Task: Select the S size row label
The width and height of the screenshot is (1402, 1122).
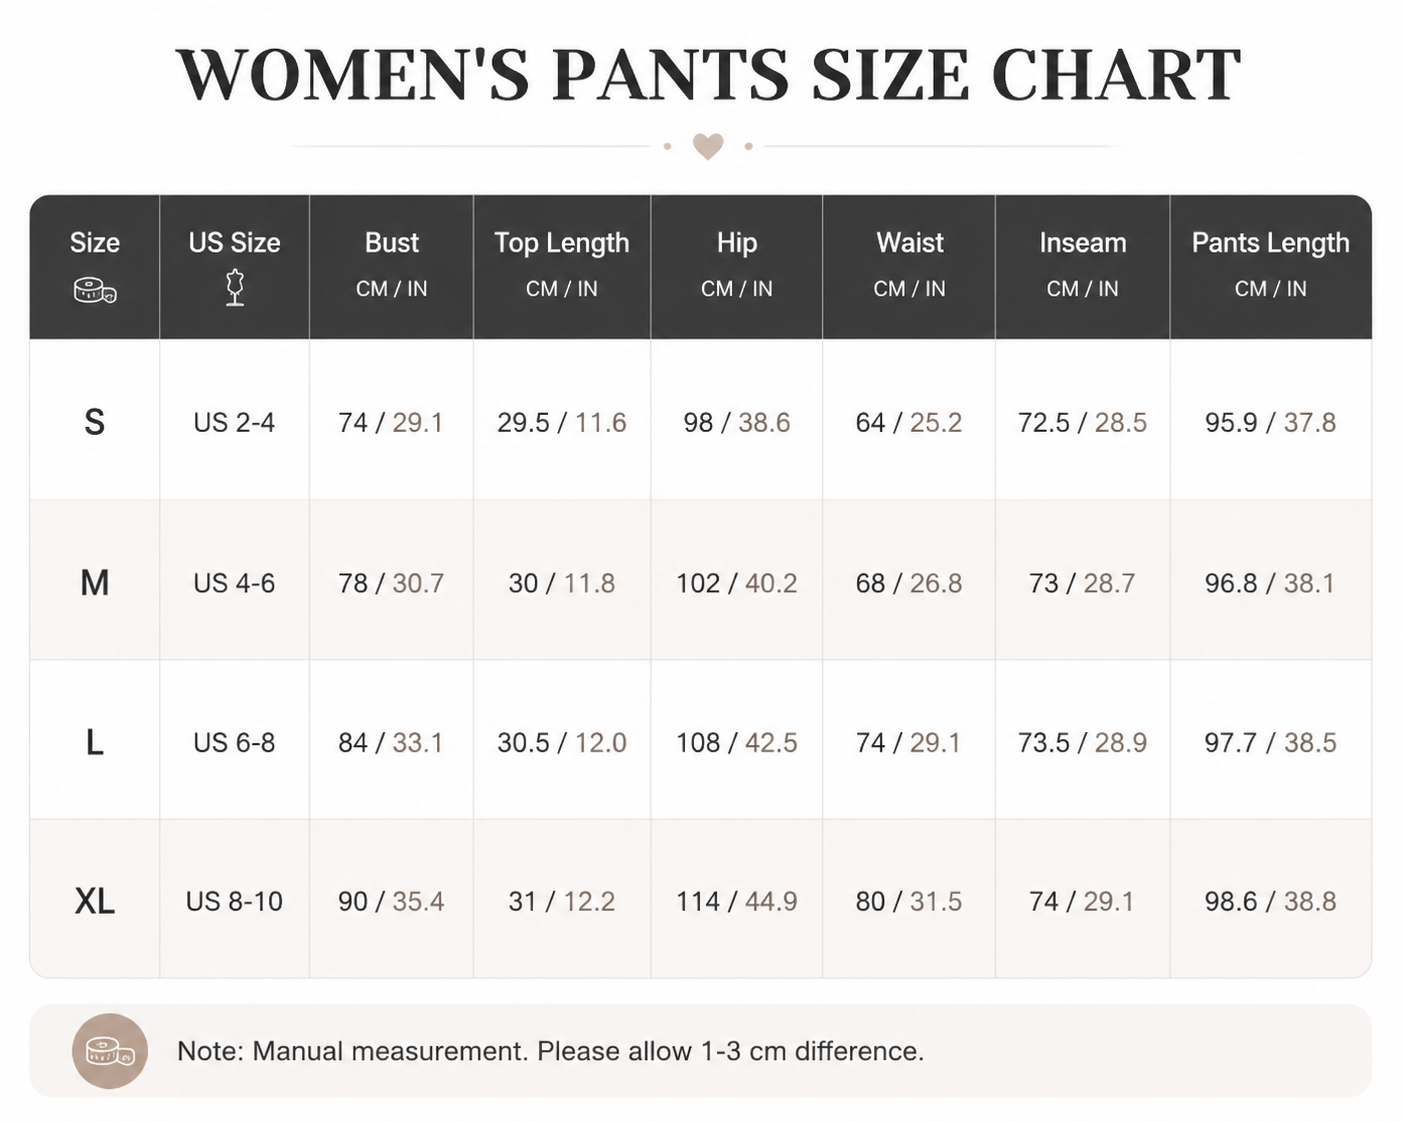Action: tap(95, 422)
